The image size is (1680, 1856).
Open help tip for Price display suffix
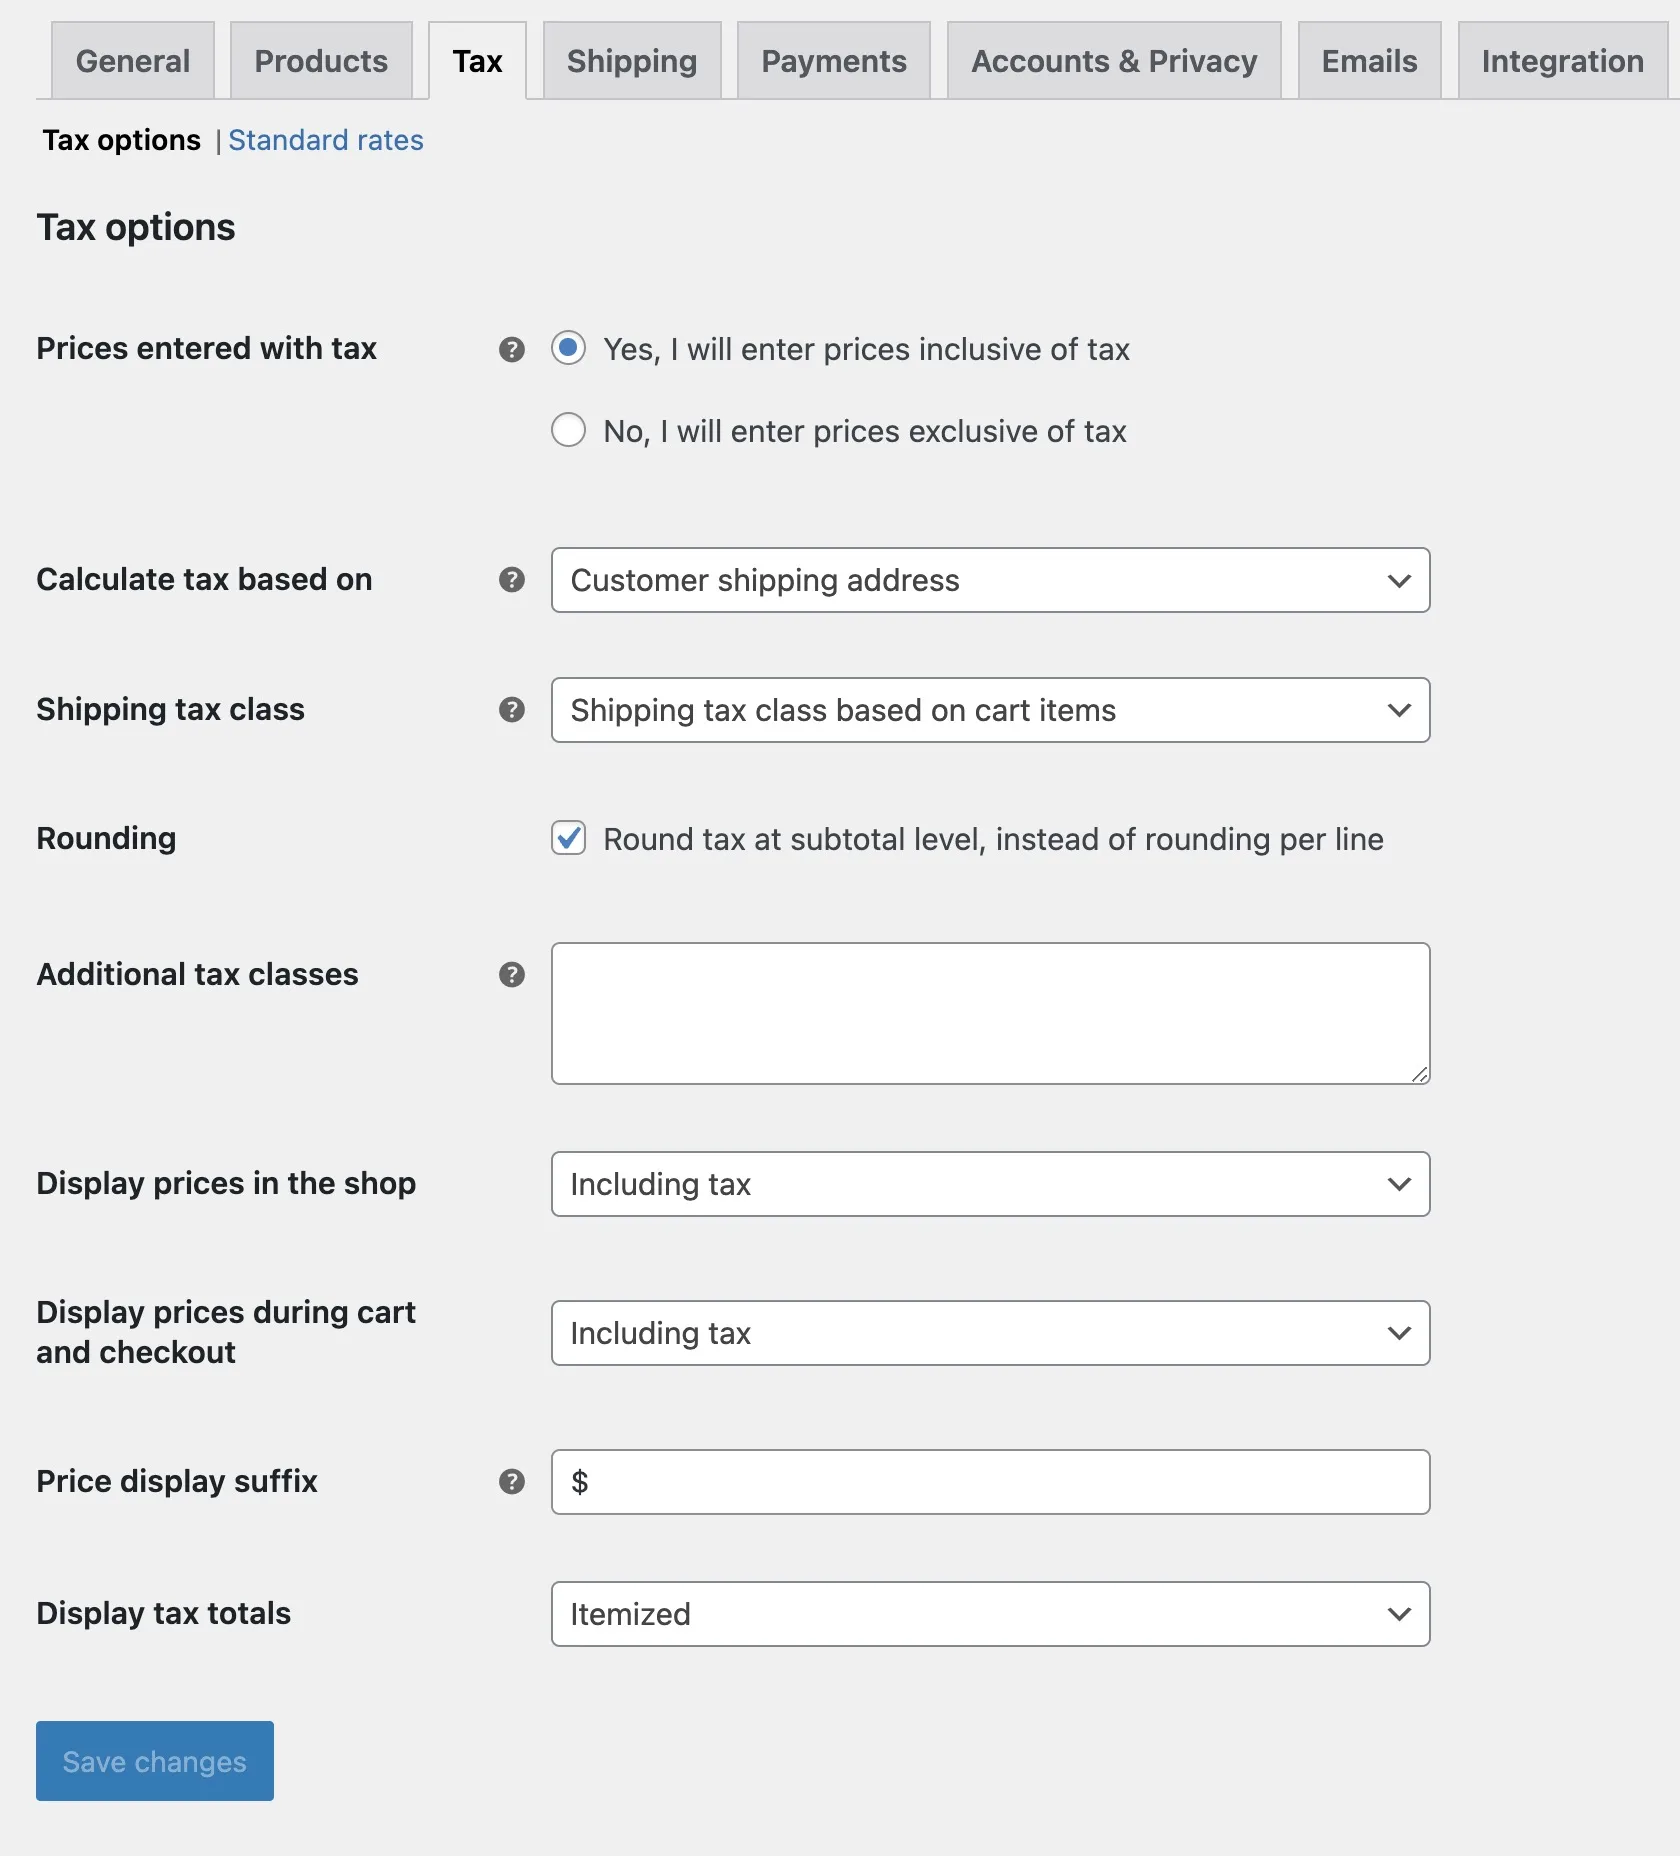click(x=512, y=1482)
